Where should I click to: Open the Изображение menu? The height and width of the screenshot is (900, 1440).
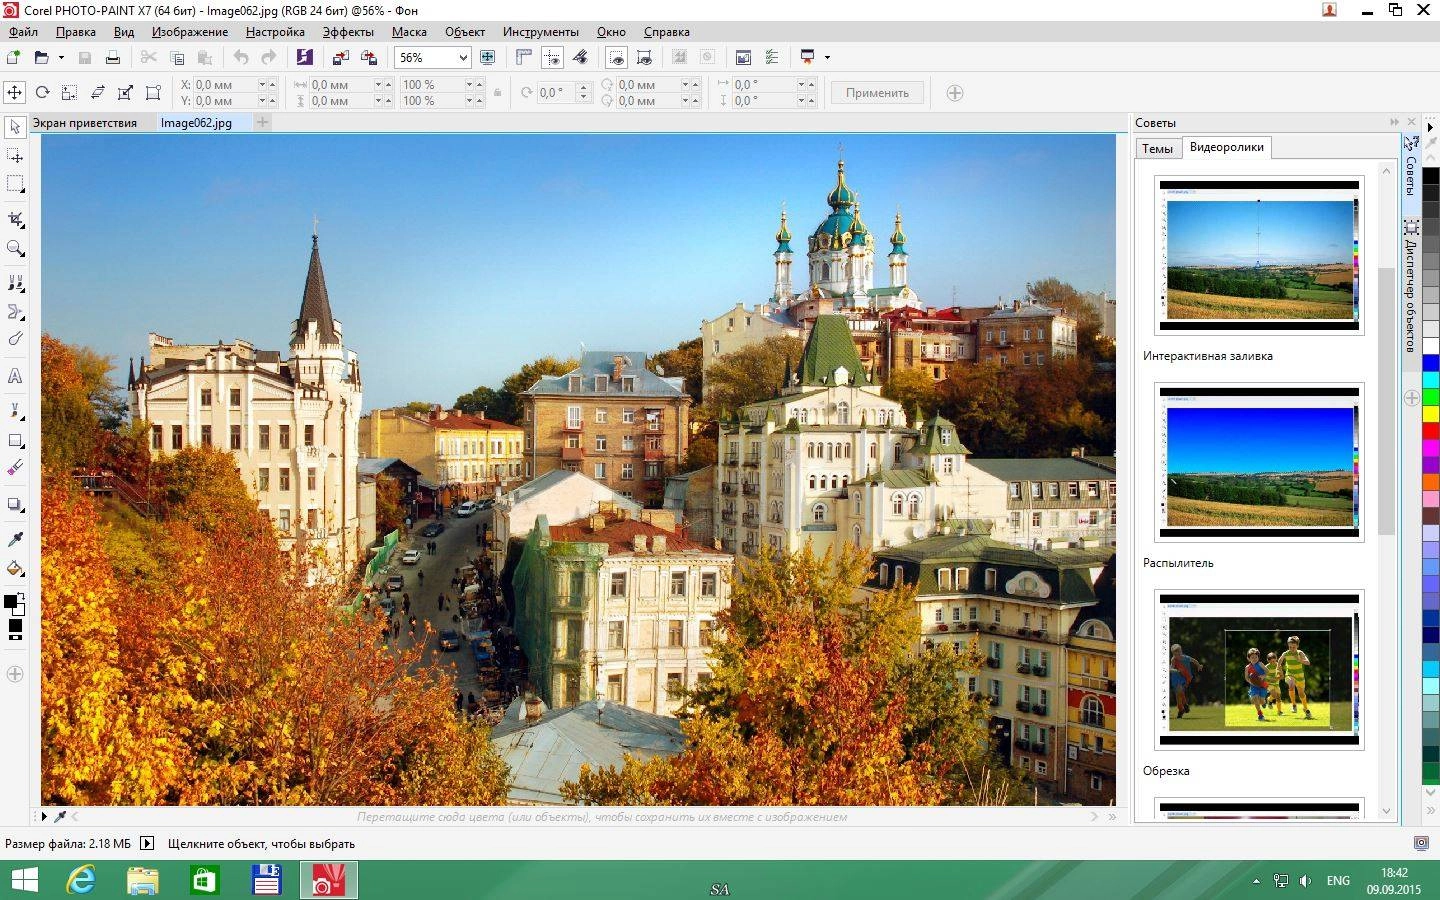click(x=190, y=32)
